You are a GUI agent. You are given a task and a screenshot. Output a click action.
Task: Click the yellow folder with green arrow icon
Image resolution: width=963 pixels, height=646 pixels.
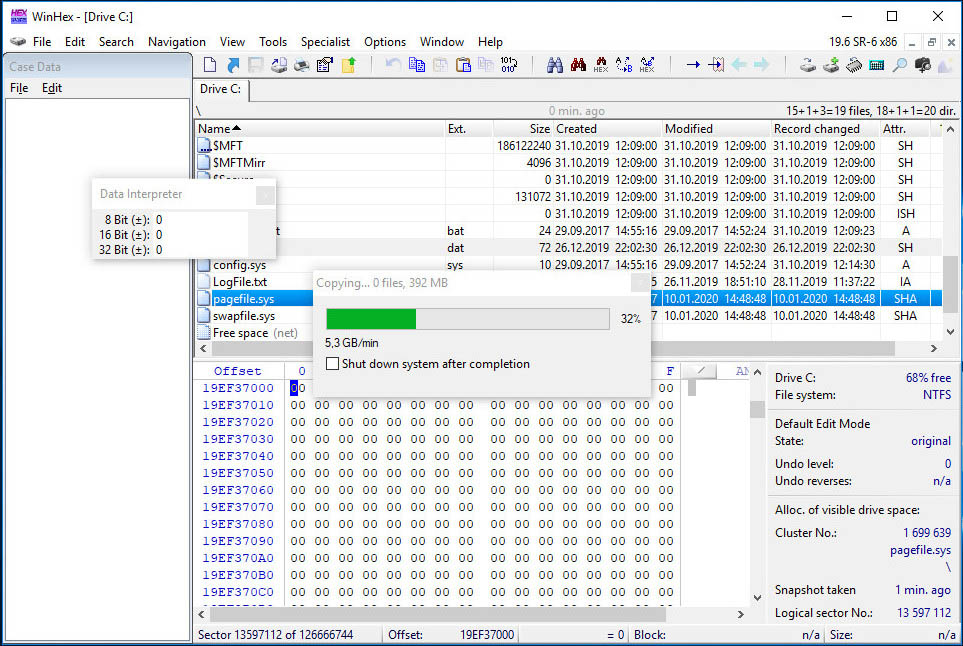tap(349, 64)
